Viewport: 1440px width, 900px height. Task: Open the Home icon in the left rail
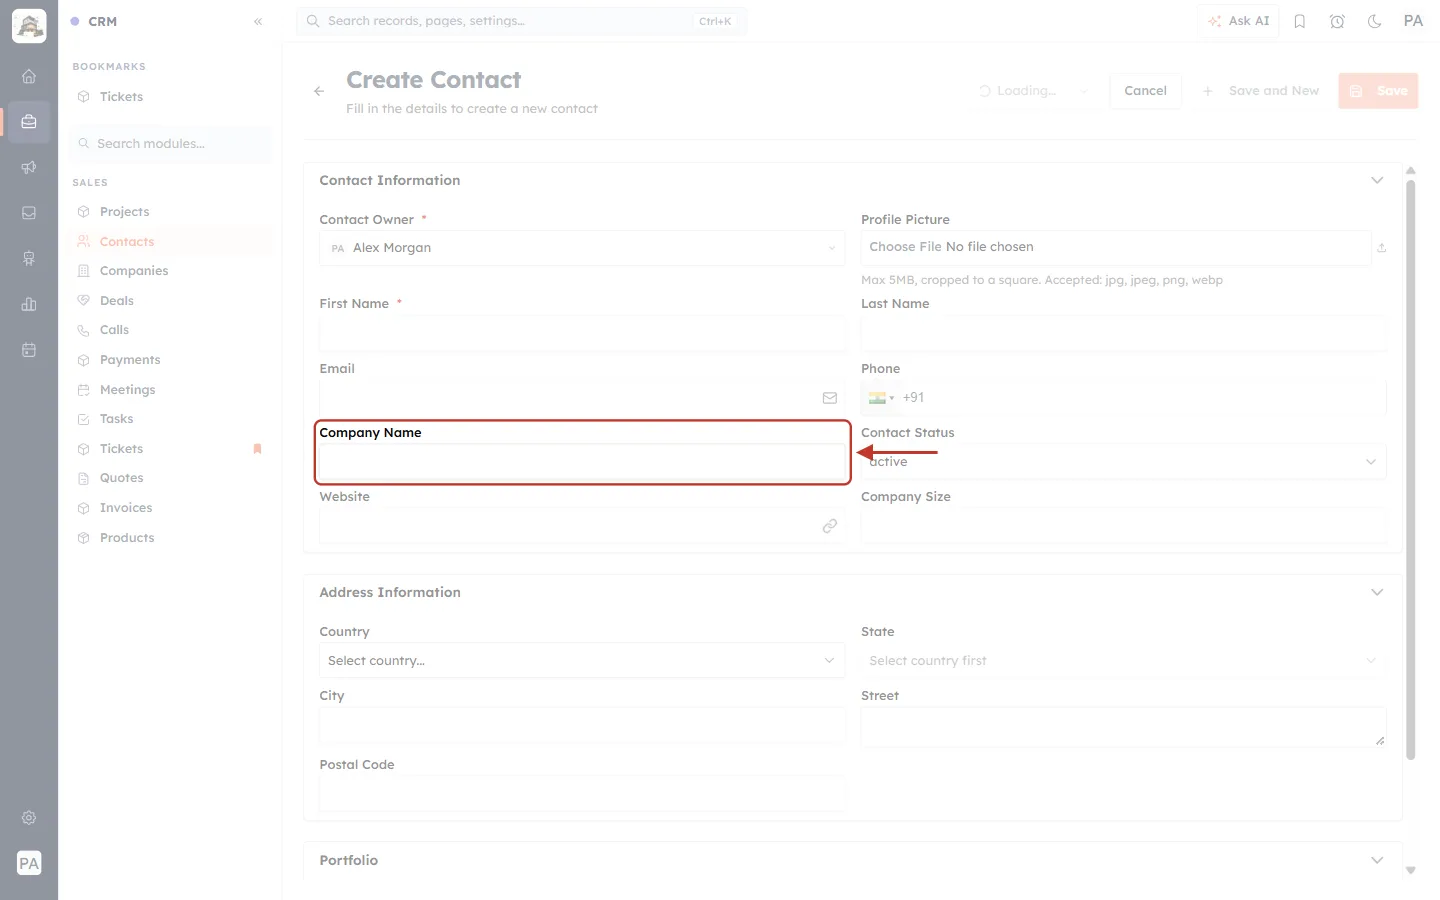coord(29,76)
